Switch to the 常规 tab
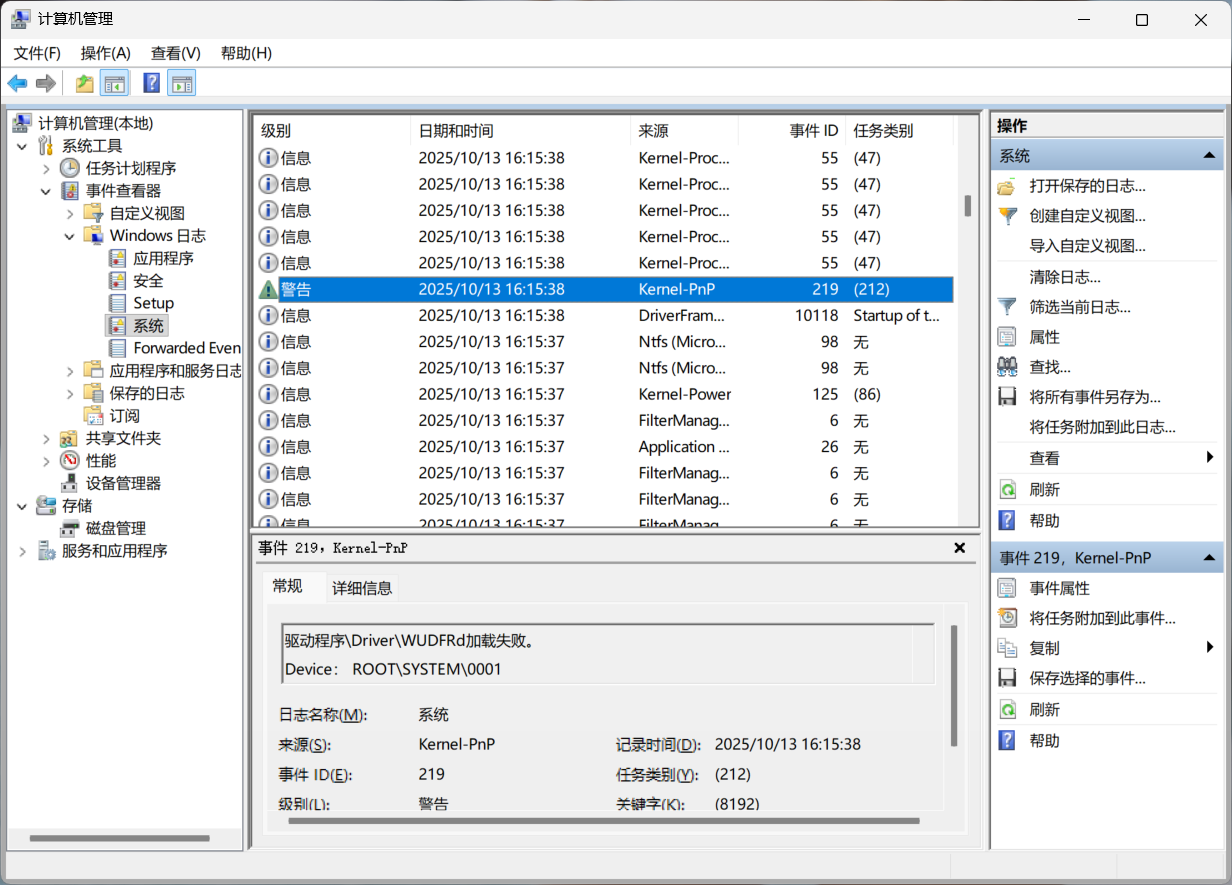Viewport: 1232px width, 885px height. (x=288, y=586)
